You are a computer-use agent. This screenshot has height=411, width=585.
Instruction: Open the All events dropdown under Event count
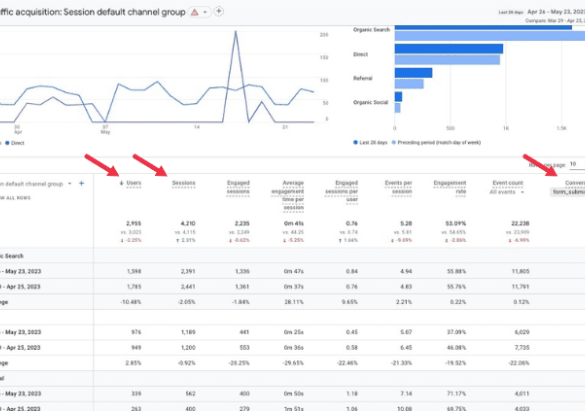(x=507, y=192)
